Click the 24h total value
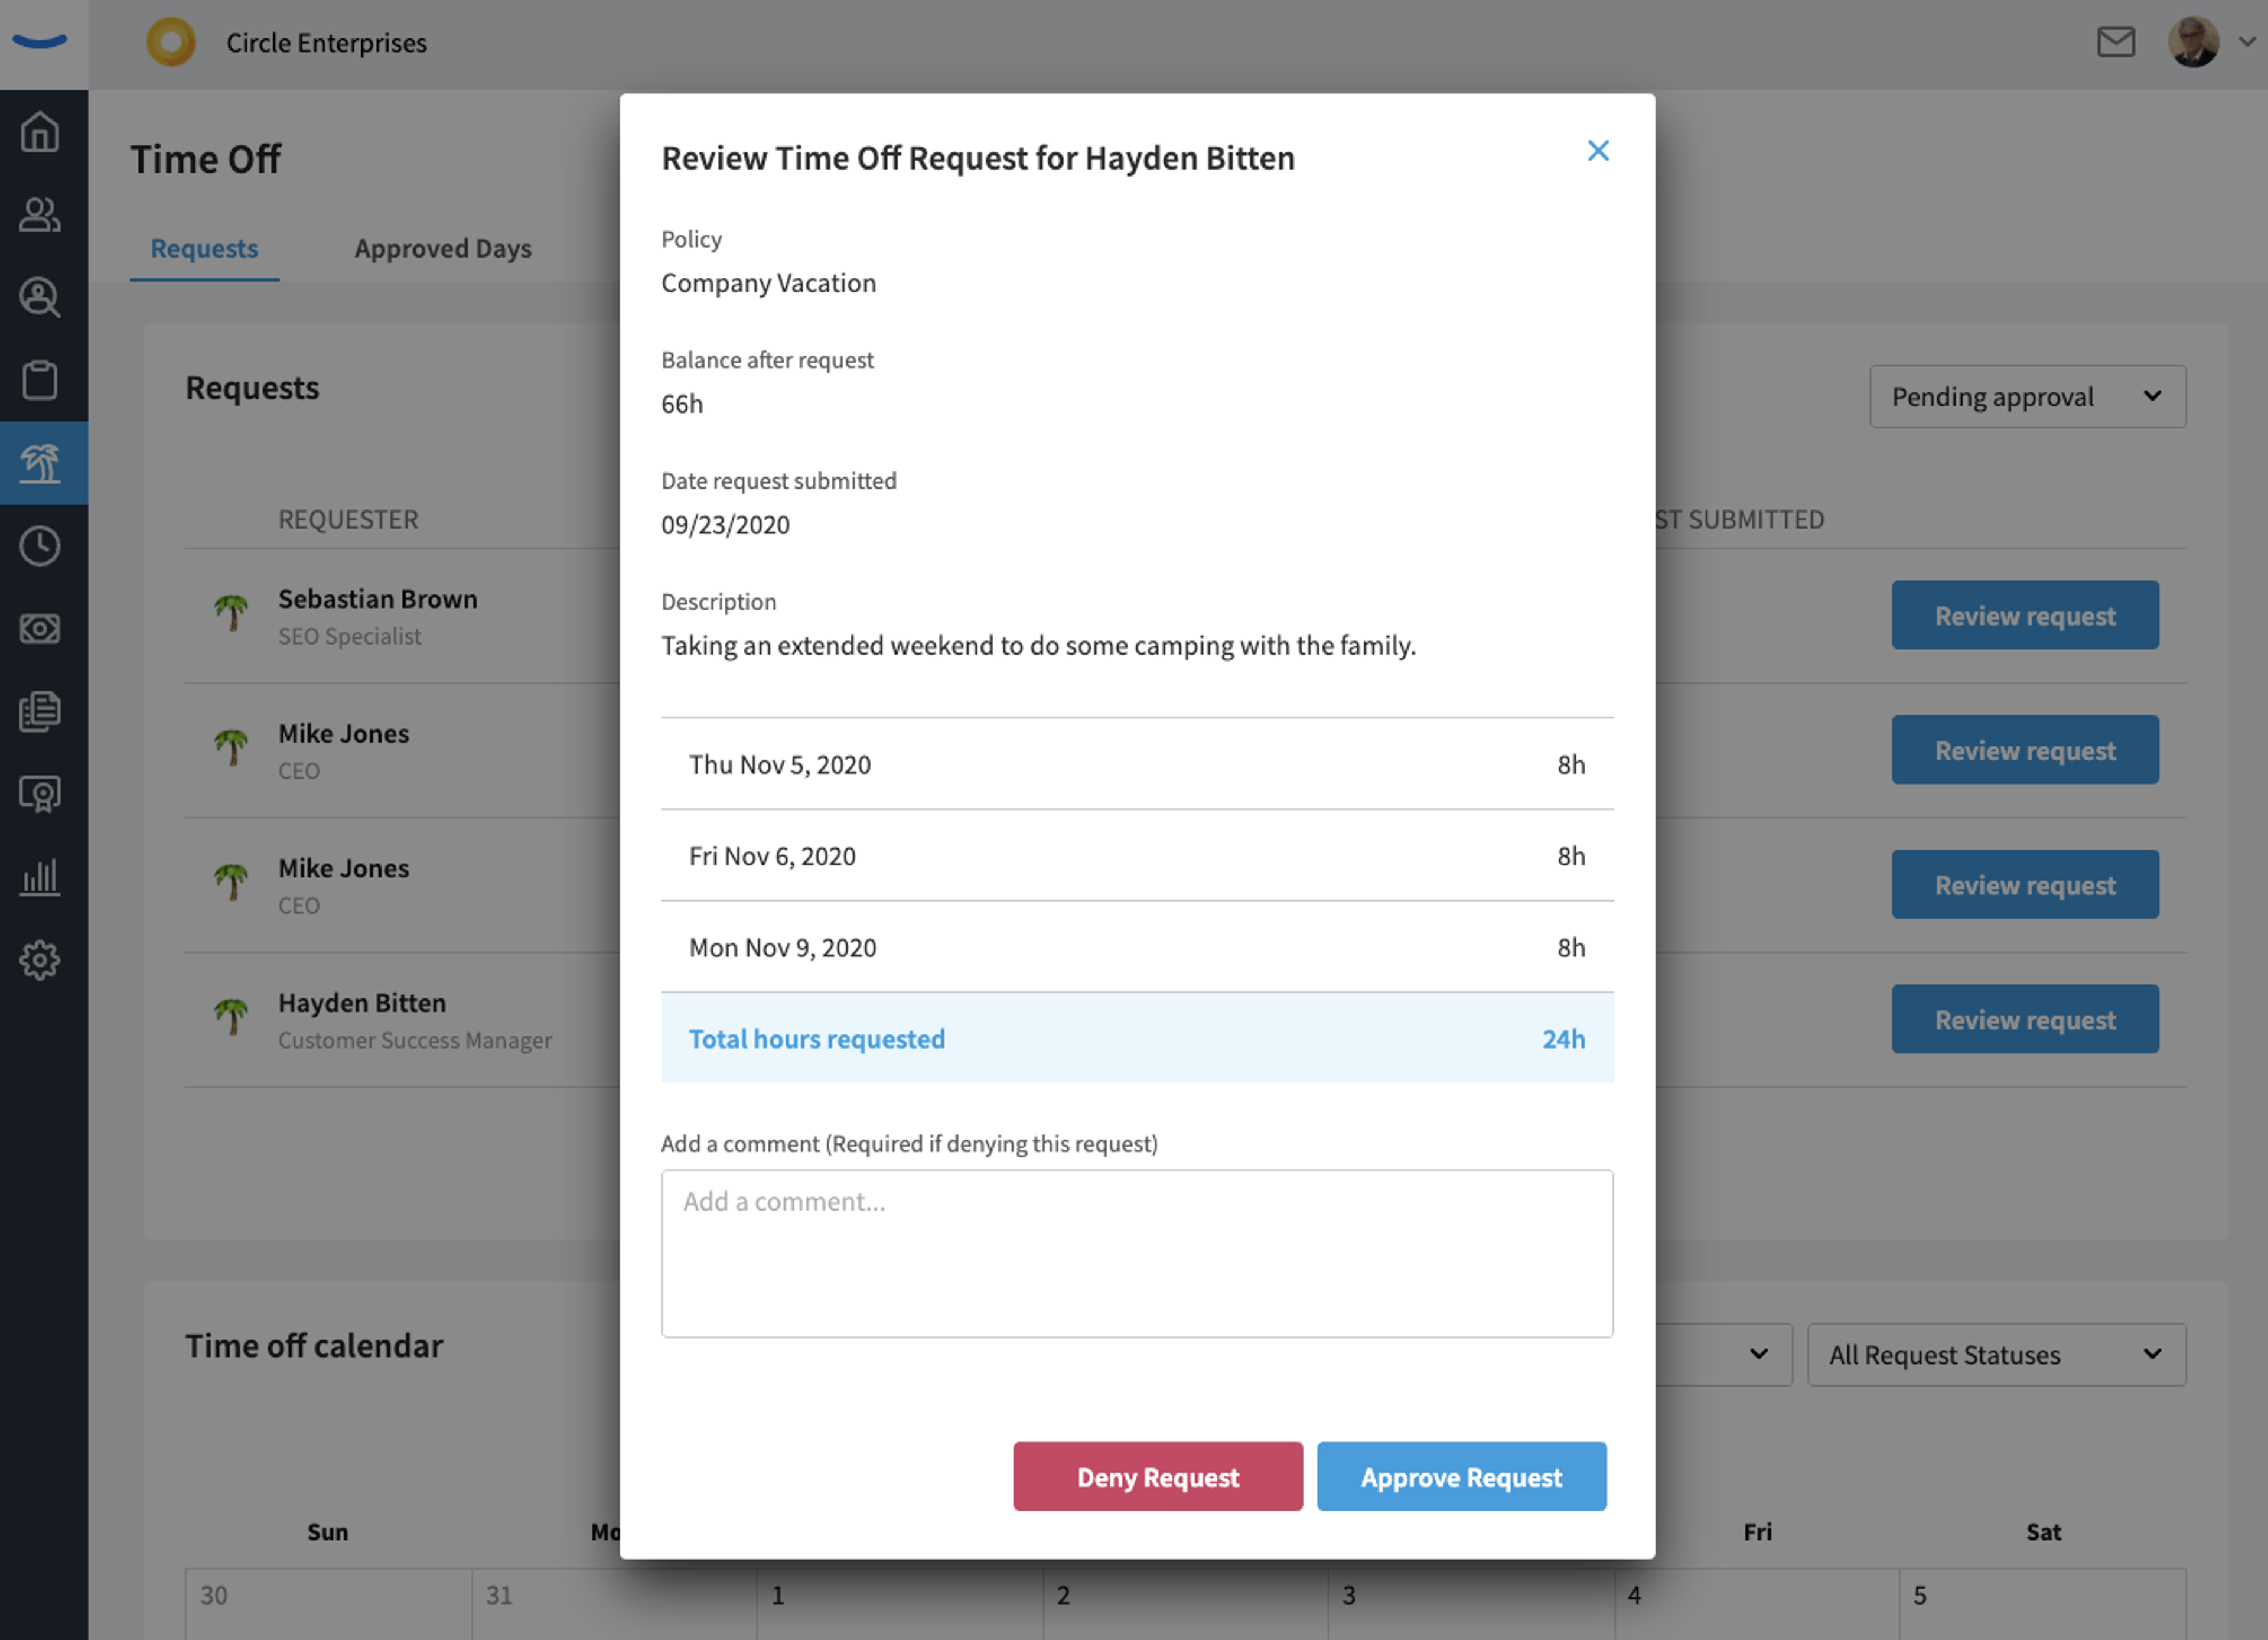 click(1563, 1039)
